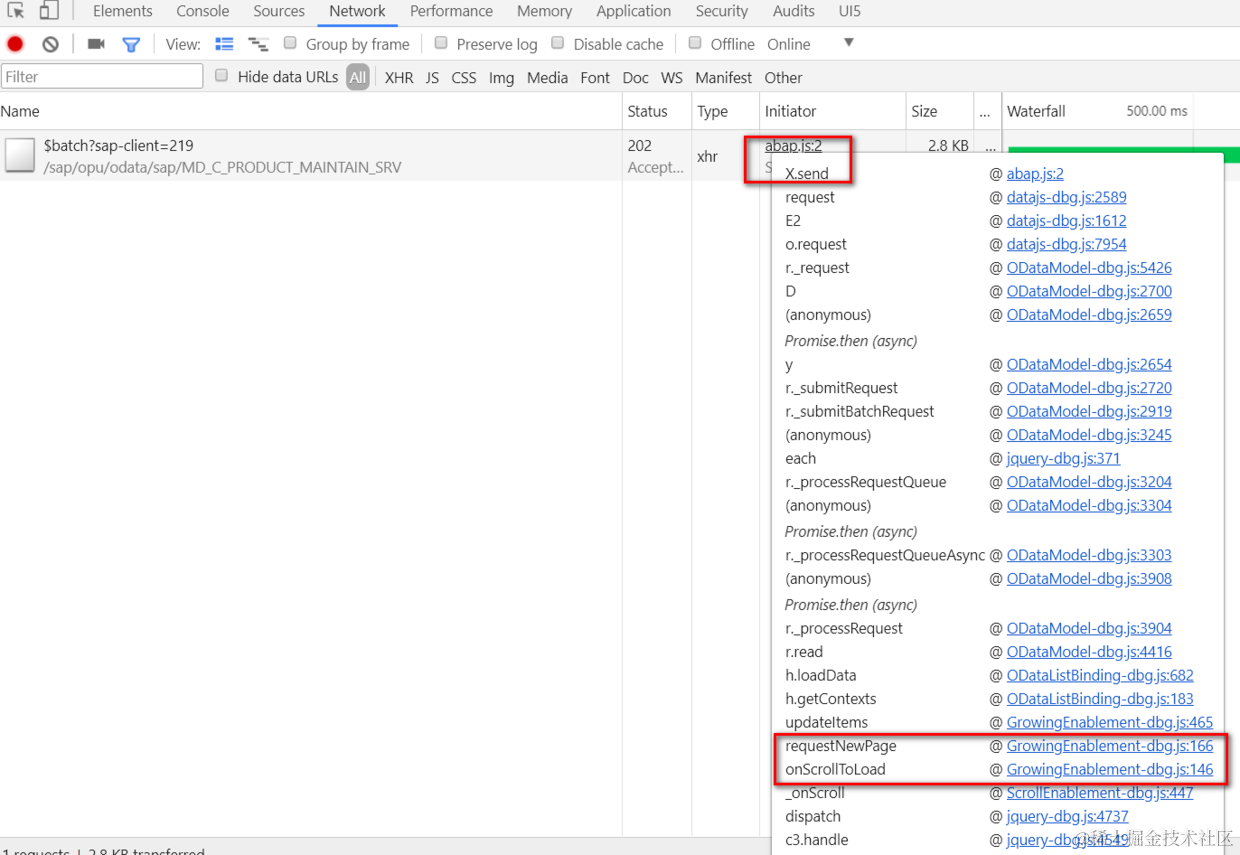Screen dimensions: 1240x855
Task: Filter requests by XHR
Action: point(399,77)
